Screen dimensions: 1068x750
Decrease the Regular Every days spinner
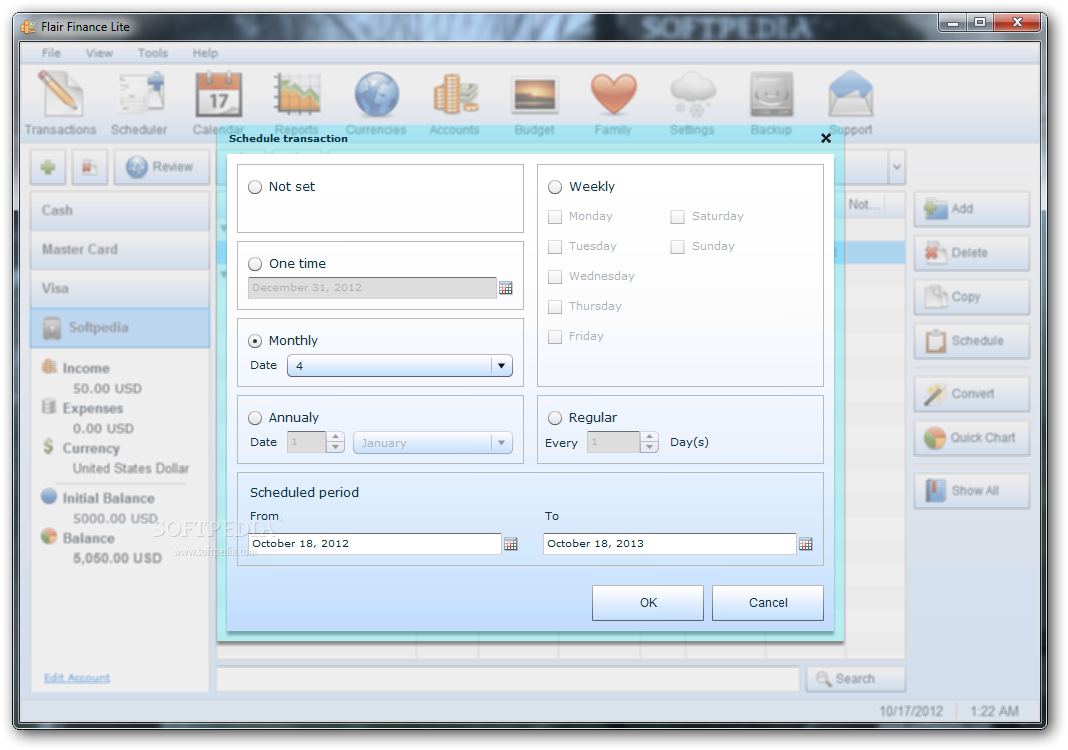click(x=649, y=448)
